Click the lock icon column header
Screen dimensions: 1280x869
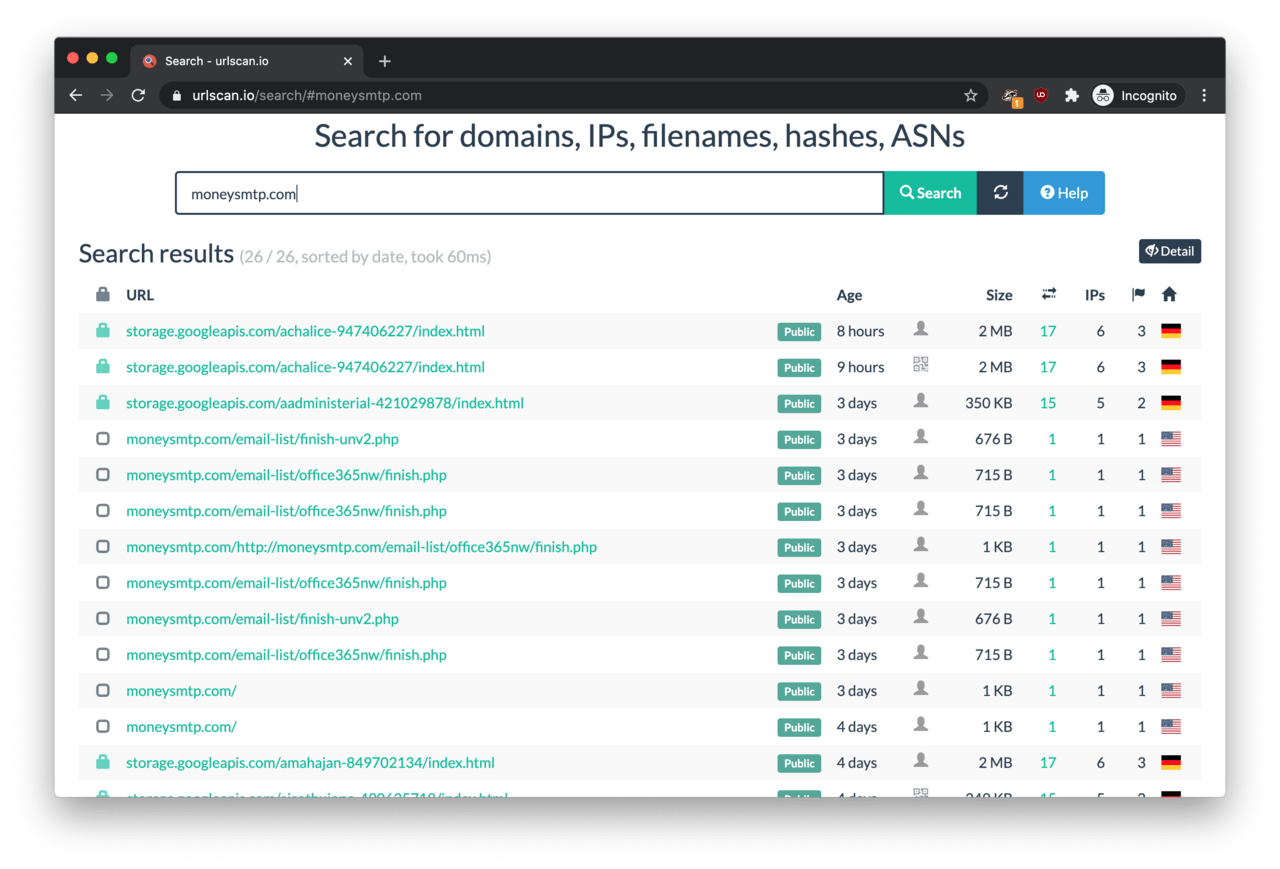pos(102,294)
